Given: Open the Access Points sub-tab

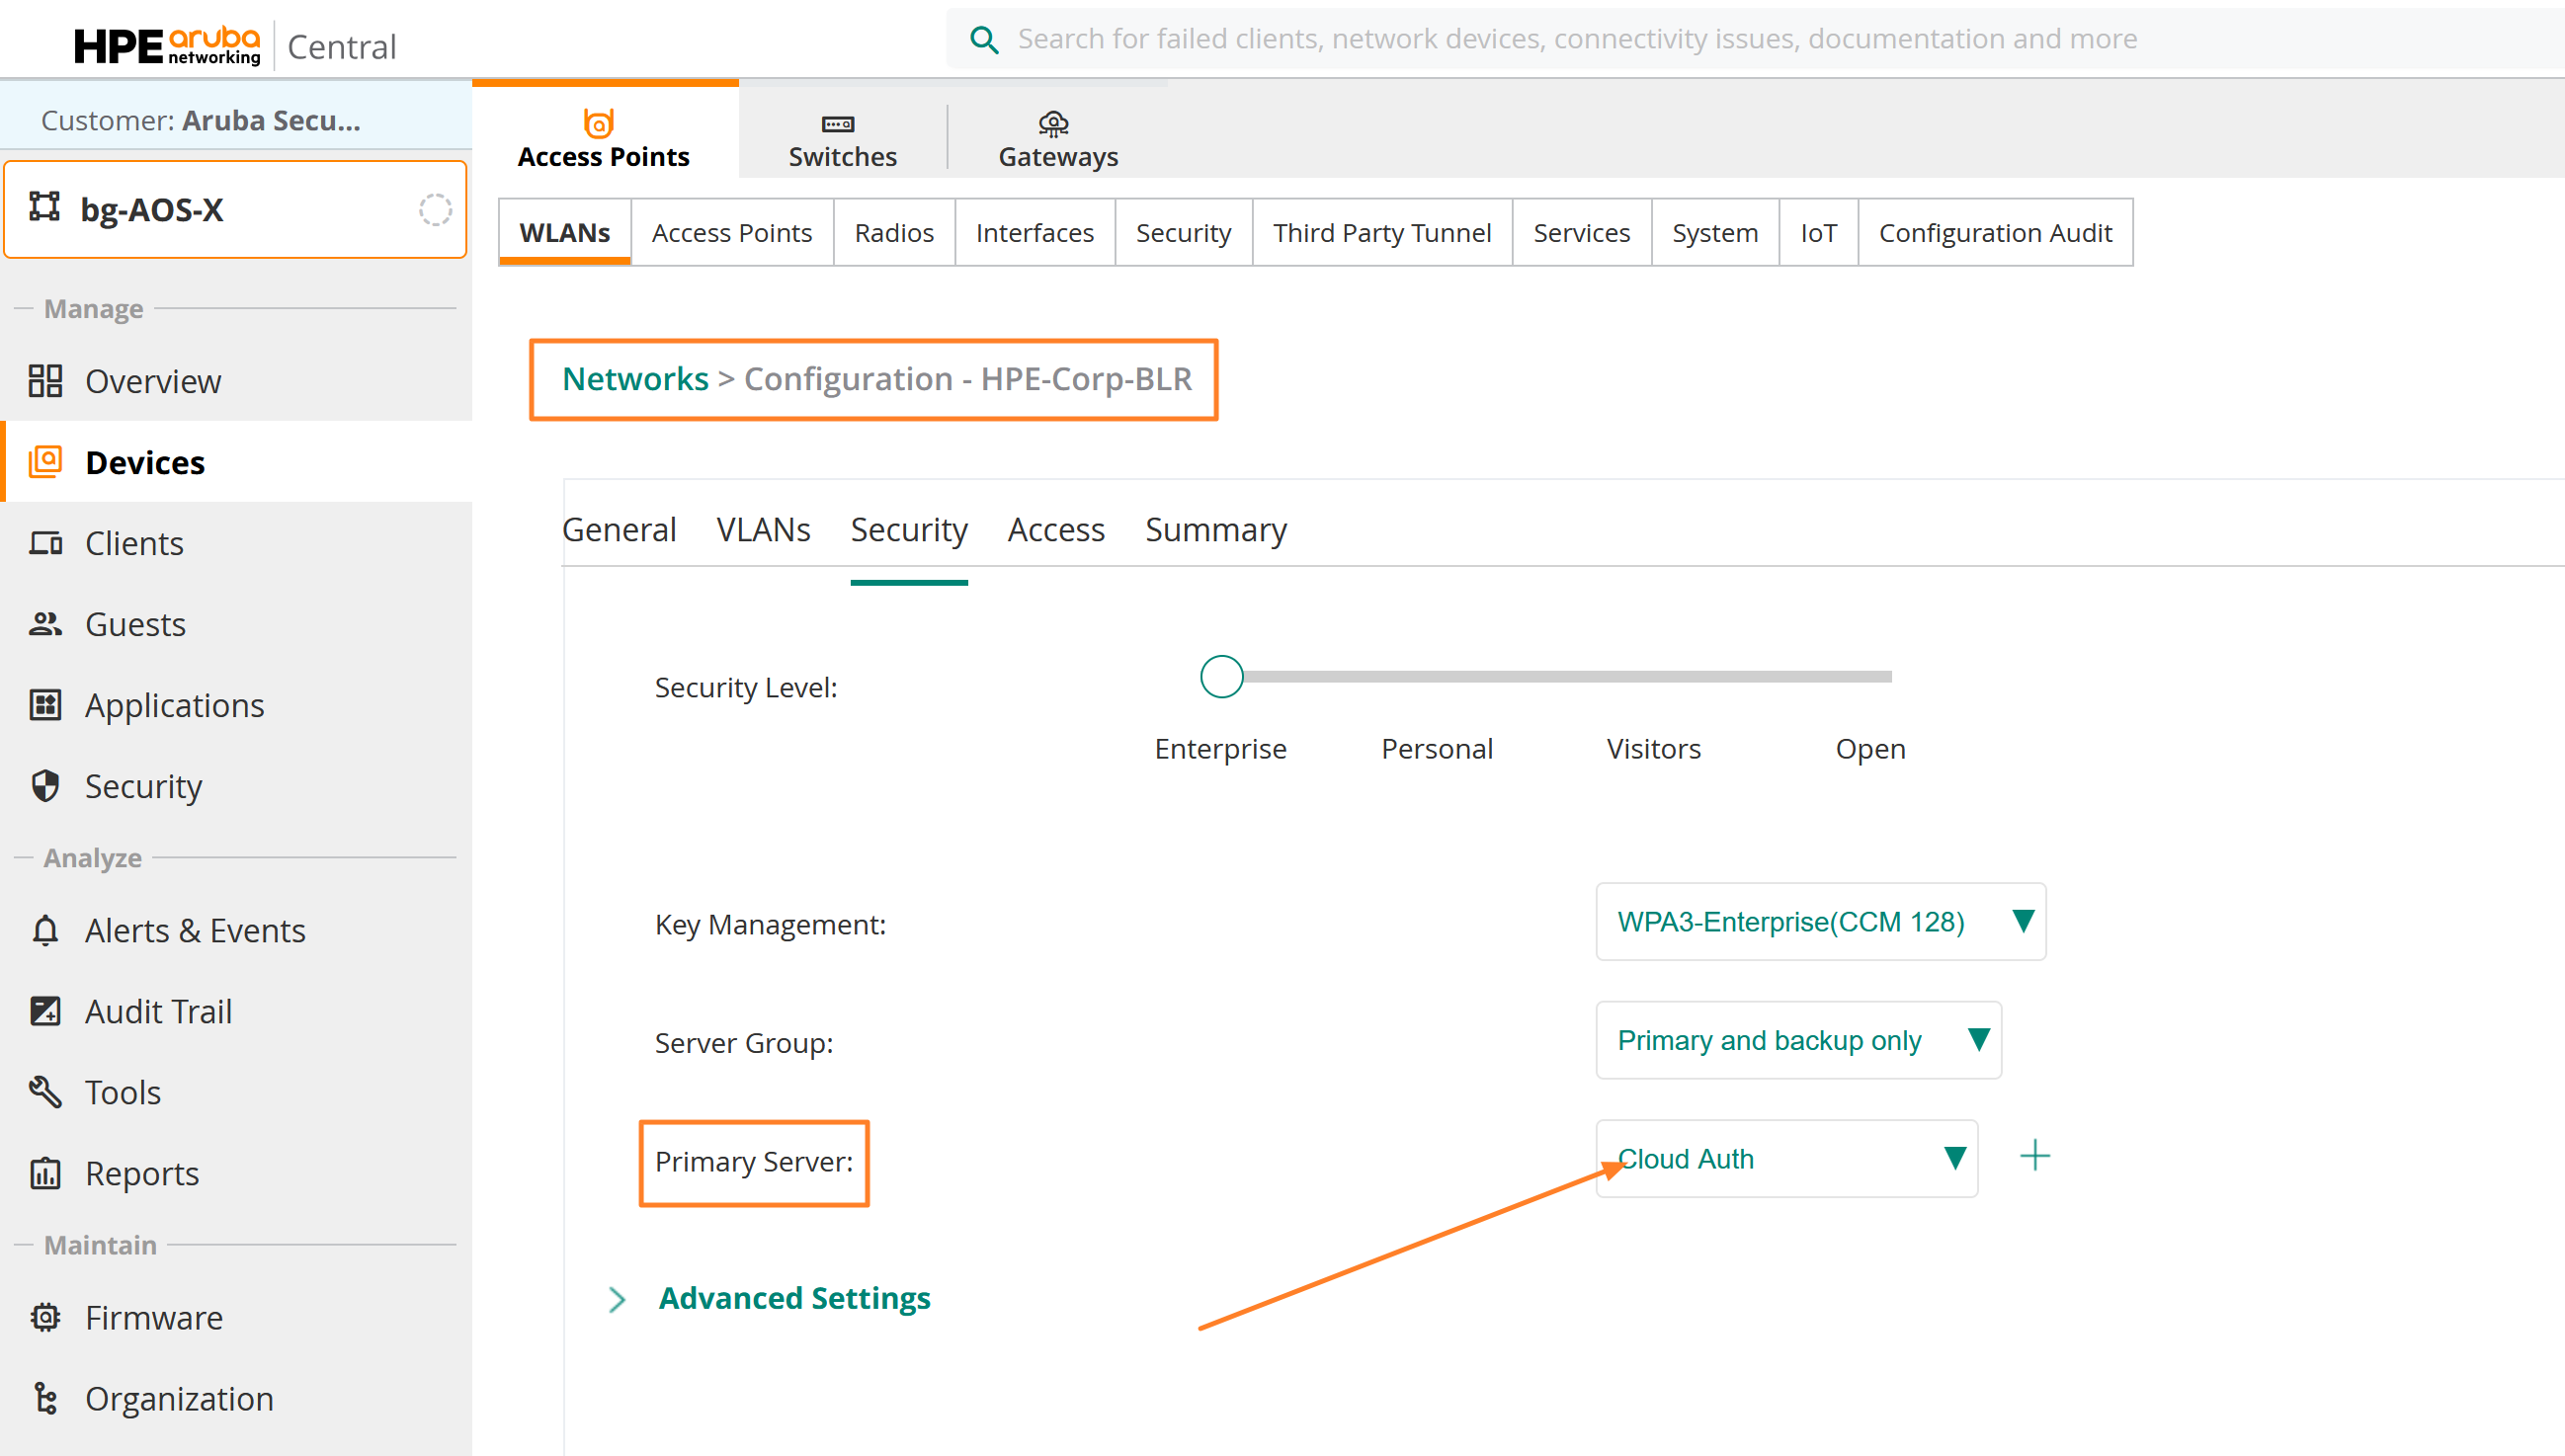Looking at the screenshot, I should click(732, 232).
